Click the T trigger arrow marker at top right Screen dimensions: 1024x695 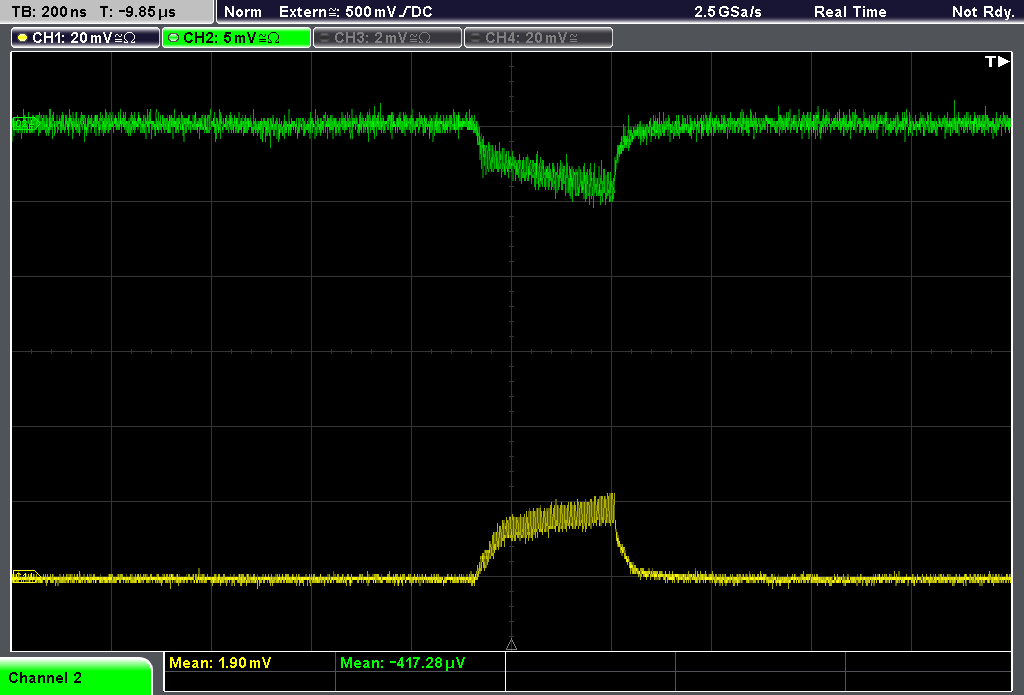[997, 61]
